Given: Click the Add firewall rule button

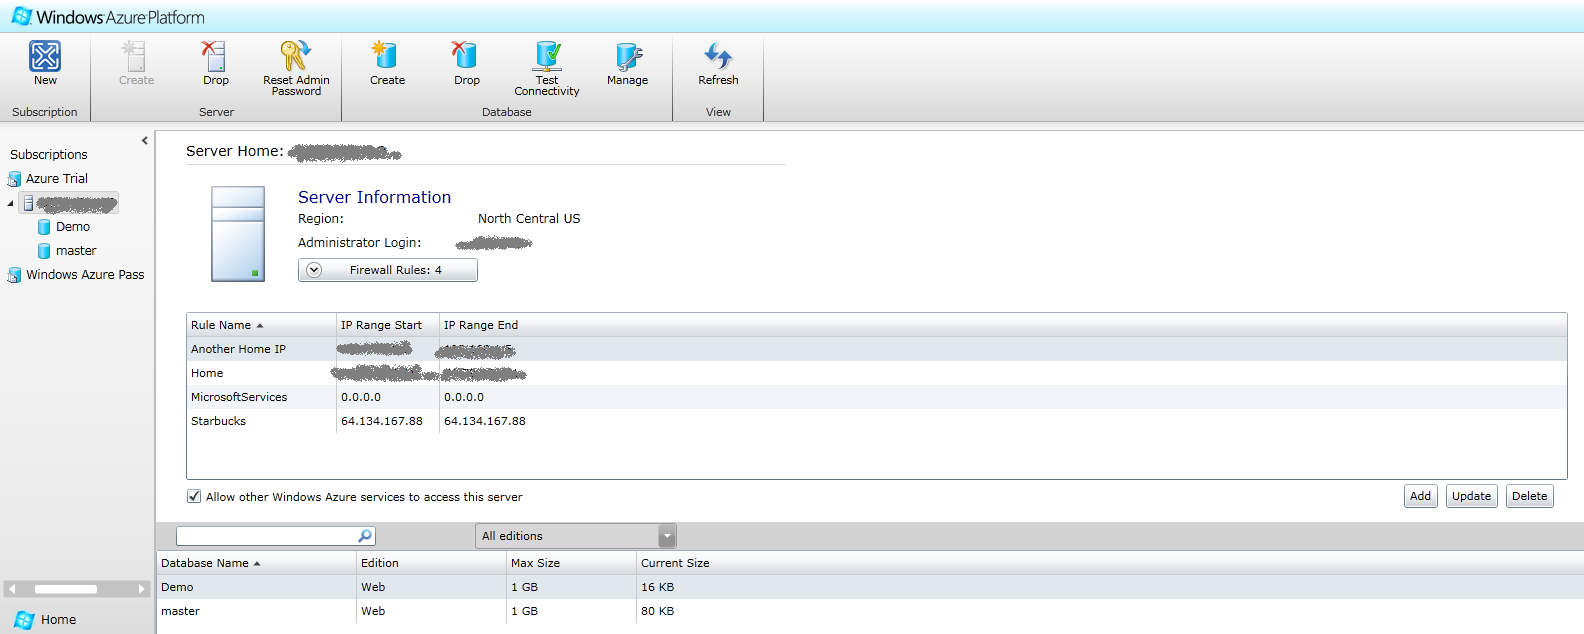Looking at the screenshot, I should point(1420,496).
